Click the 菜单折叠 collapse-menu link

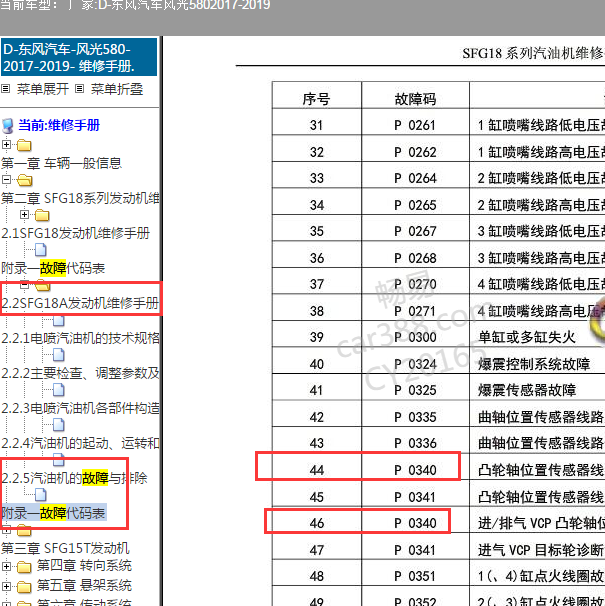click(x=117, y=89)
